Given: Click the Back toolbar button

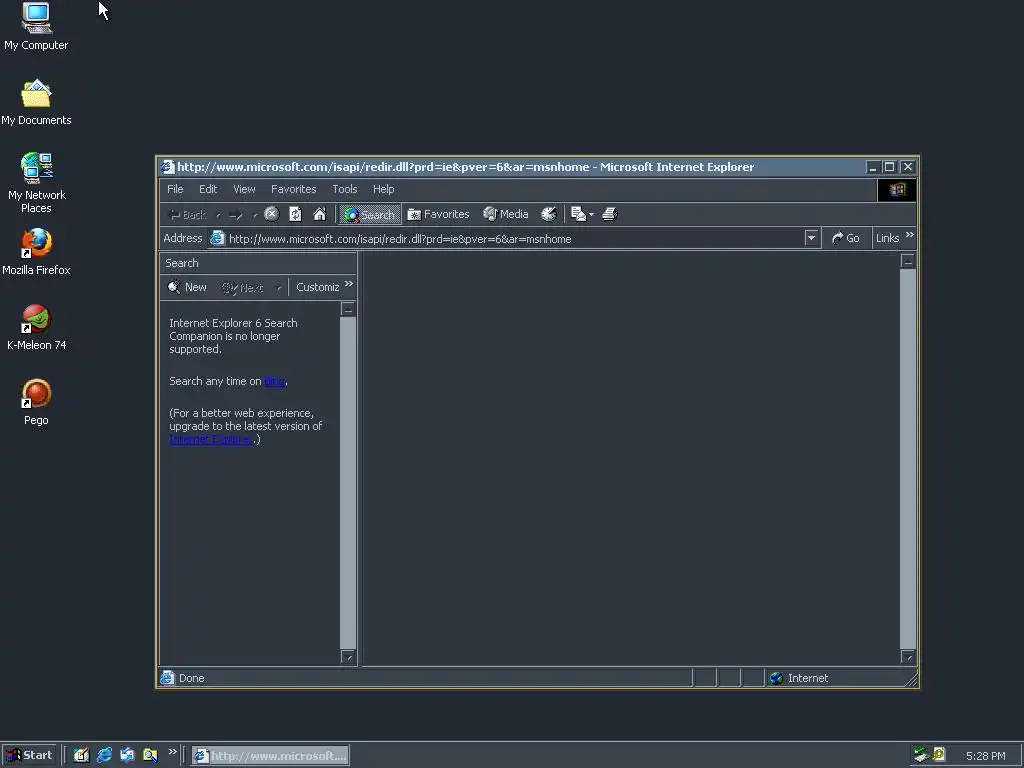Looking at the screenshot, I should pyautogui.click(x=188, y=214).
